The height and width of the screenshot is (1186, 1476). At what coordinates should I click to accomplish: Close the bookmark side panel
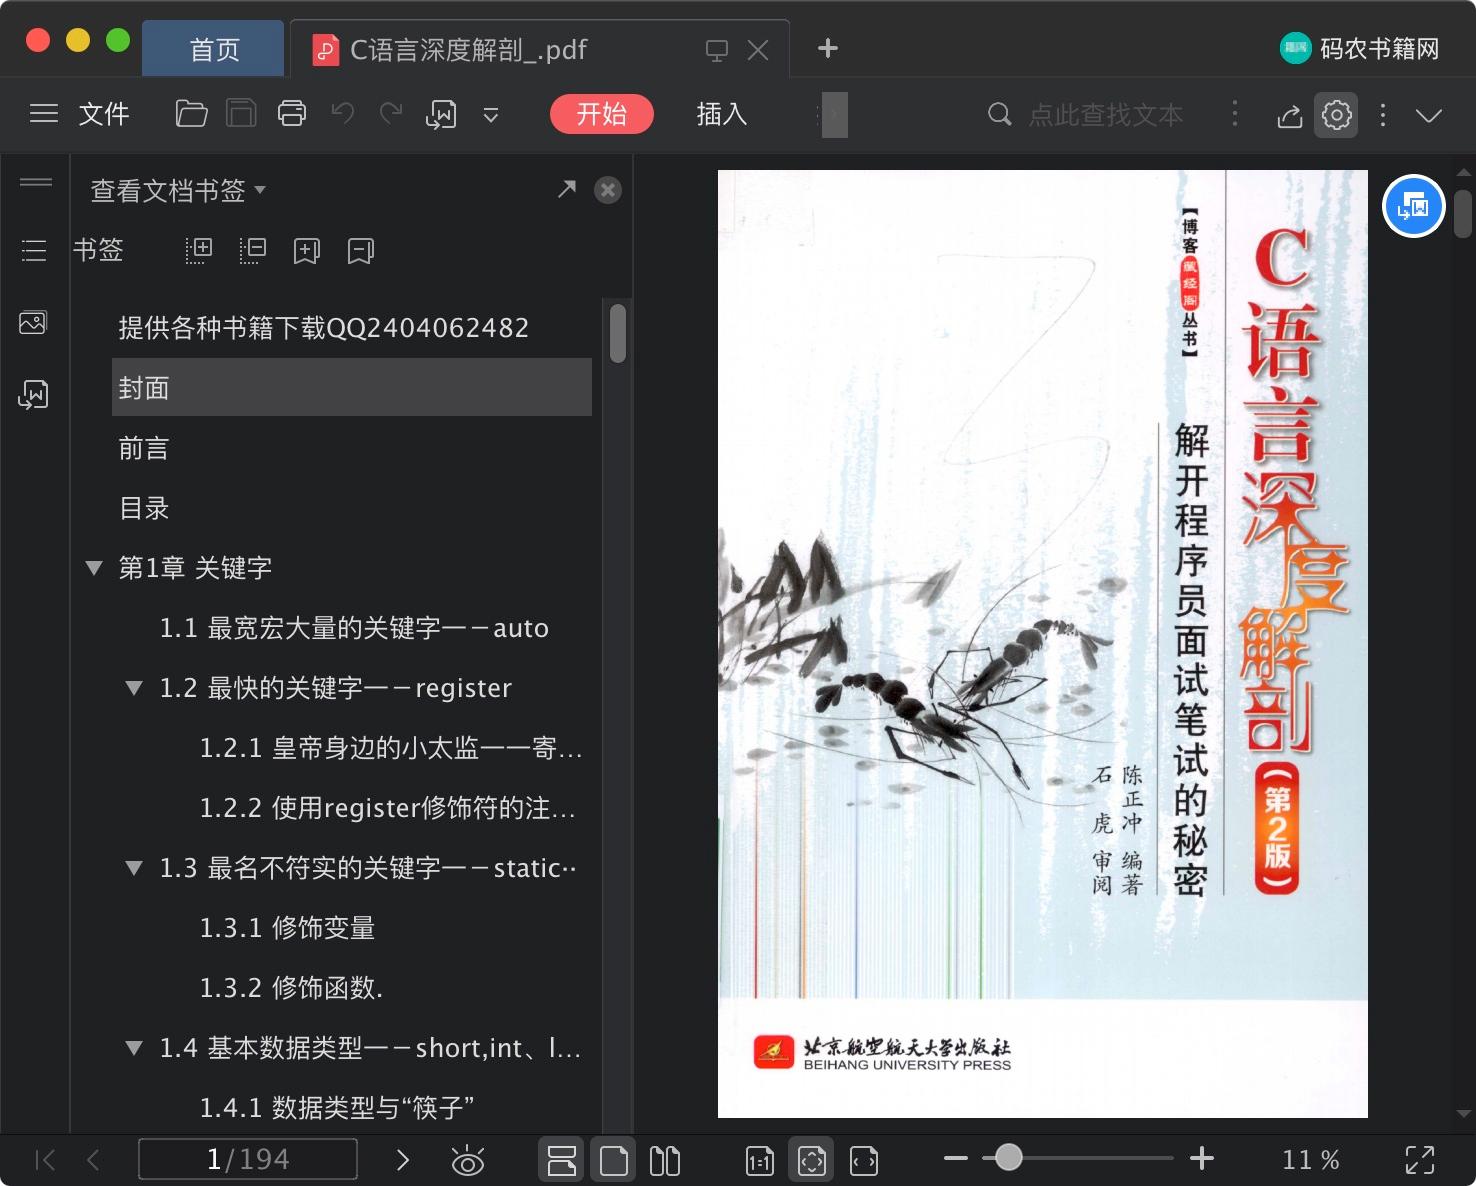tap(608, 190)
